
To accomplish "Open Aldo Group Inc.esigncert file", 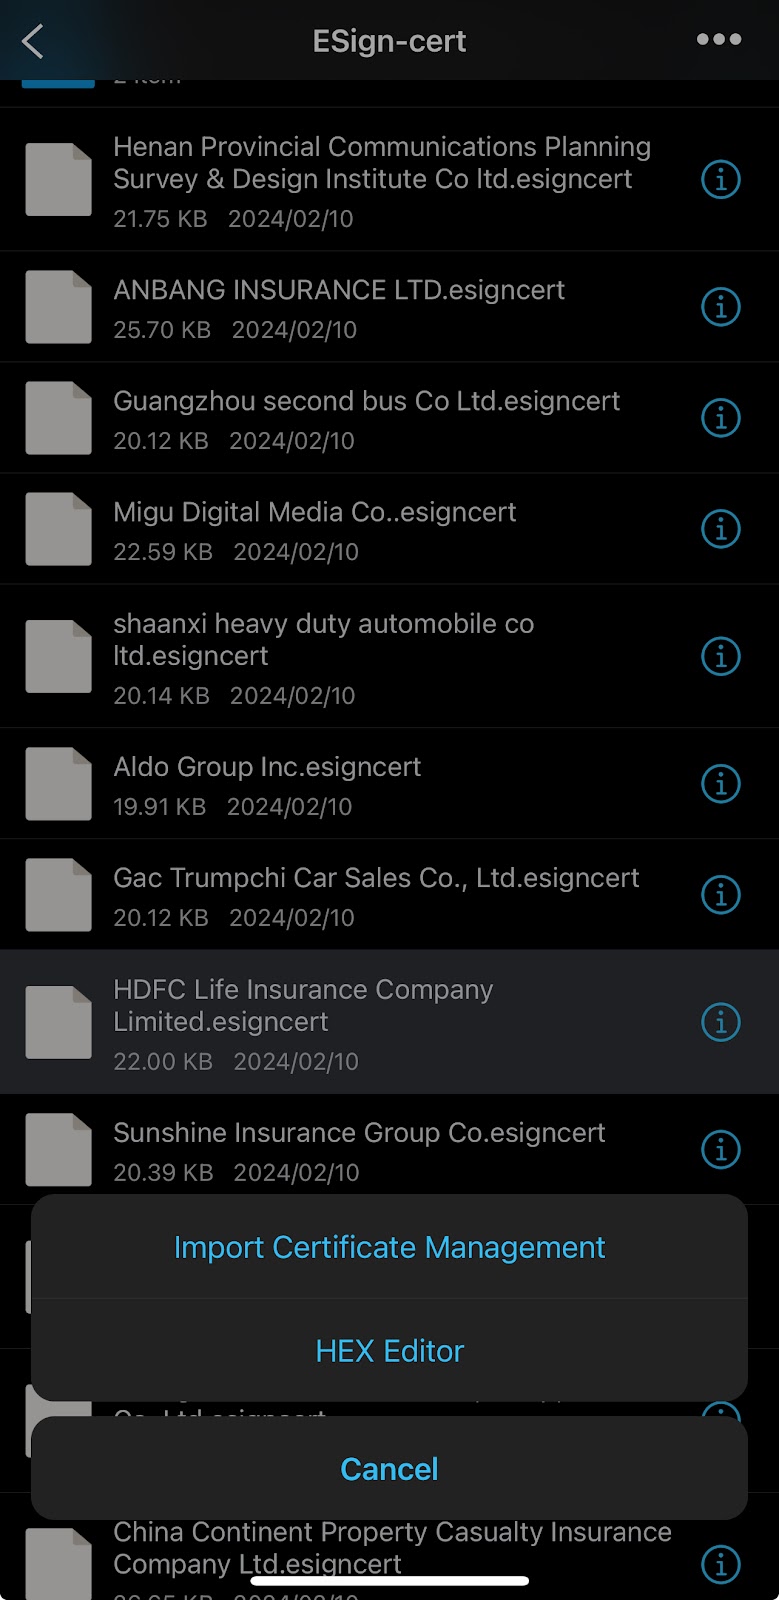I will (x=267, y=768).
